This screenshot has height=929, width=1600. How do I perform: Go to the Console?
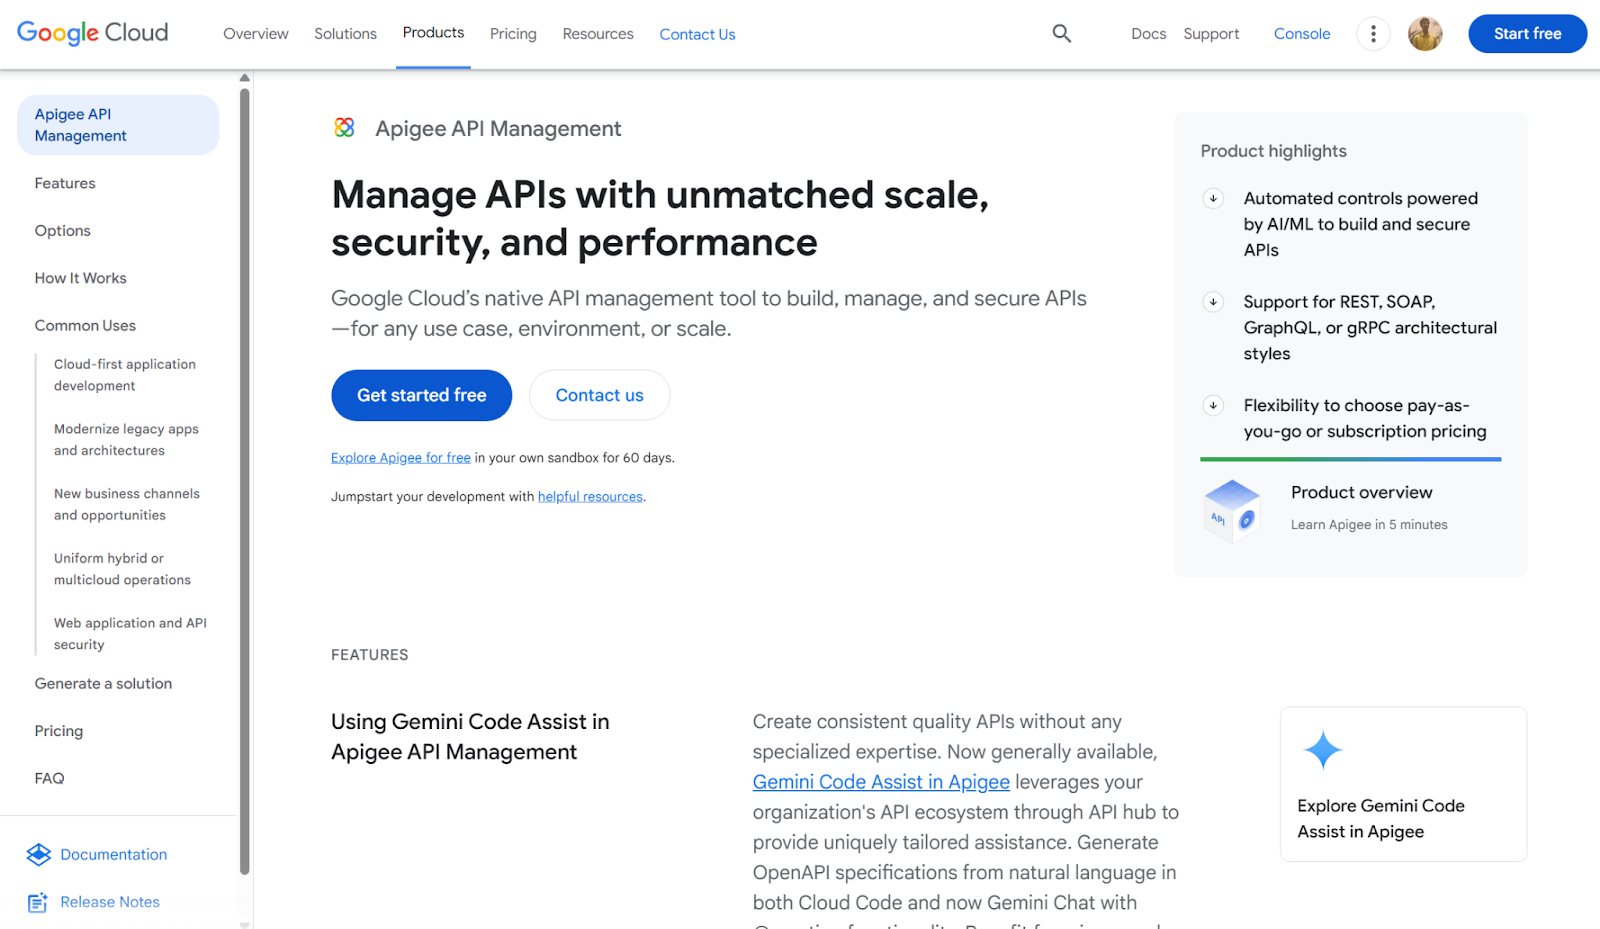click(1302, 34)
